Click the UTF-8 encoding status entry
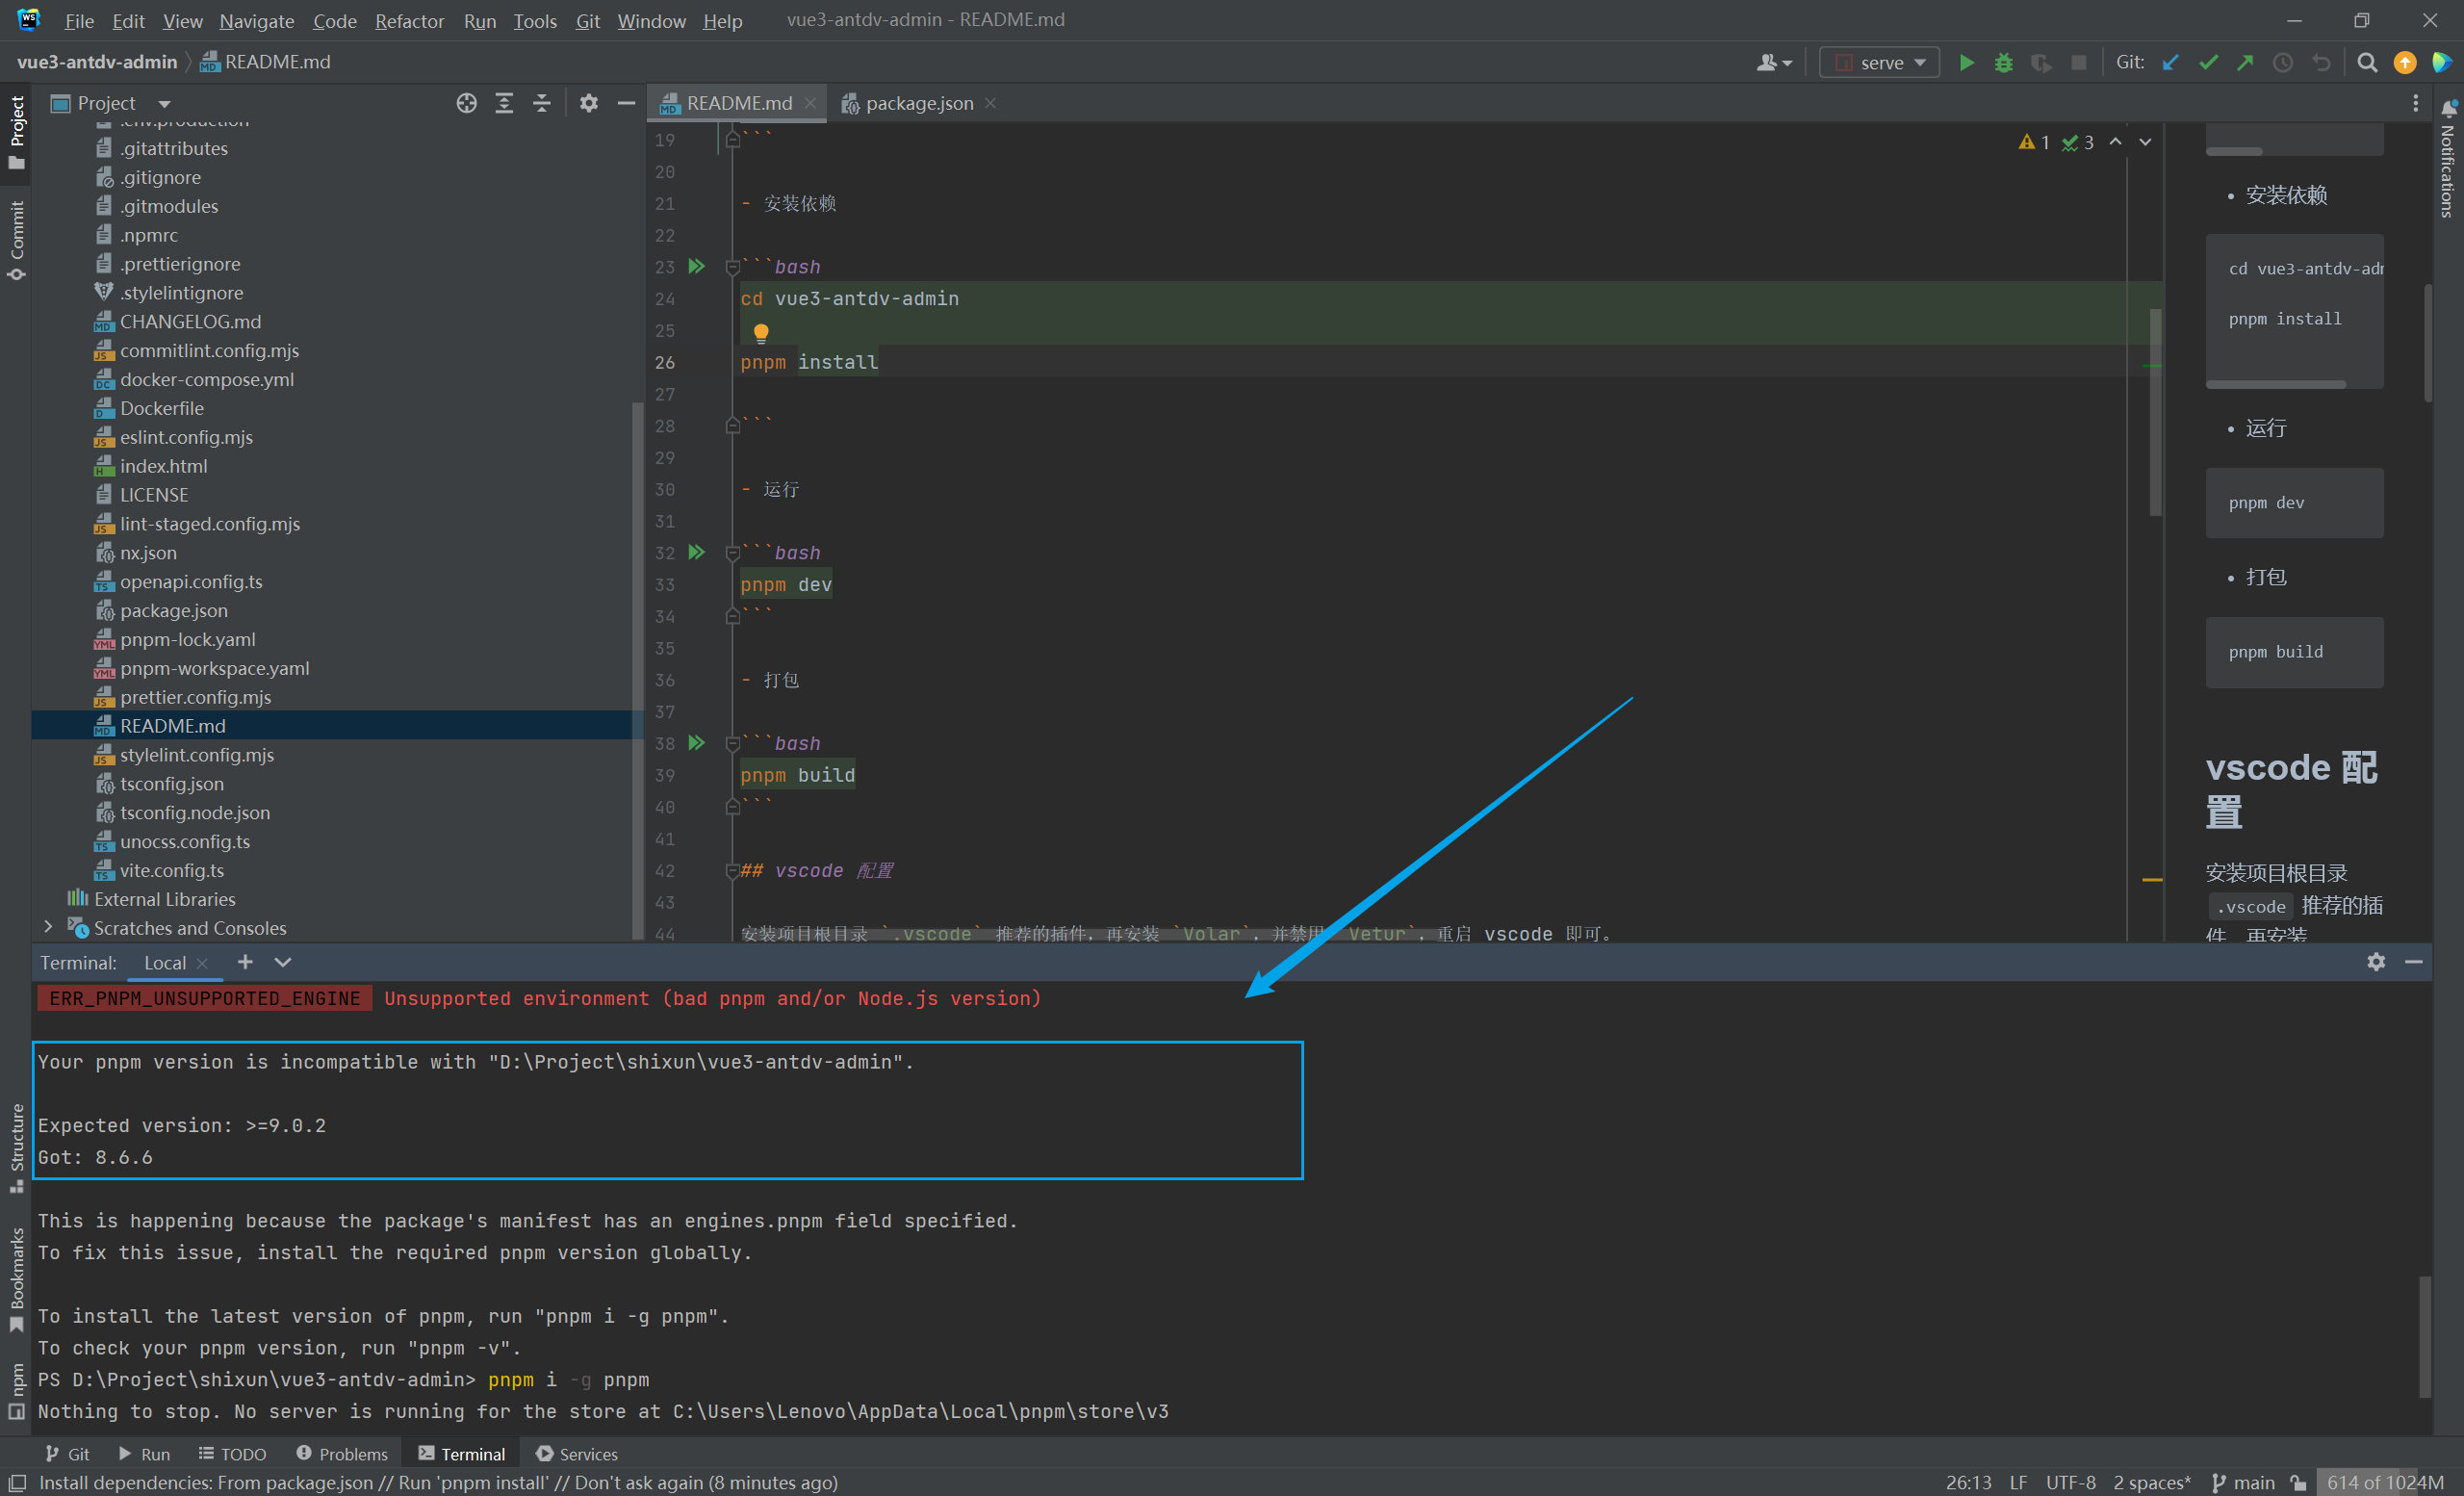Viewport: 2464px width, 1496px height. click(x=2070, y=1482)
